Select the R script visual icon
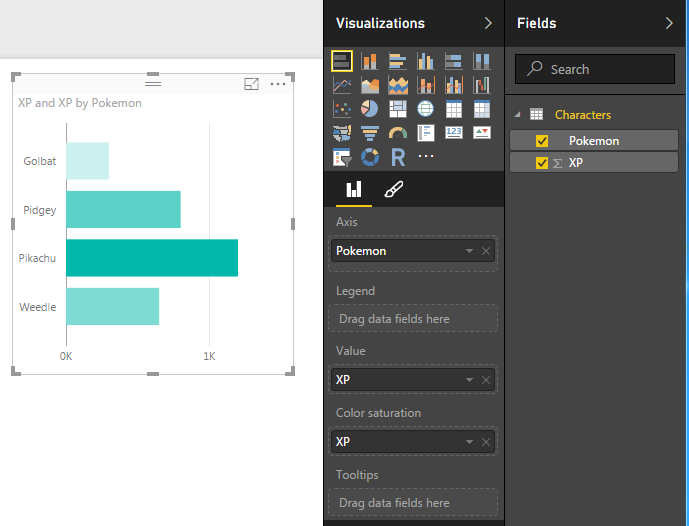 tap(398, 157)
